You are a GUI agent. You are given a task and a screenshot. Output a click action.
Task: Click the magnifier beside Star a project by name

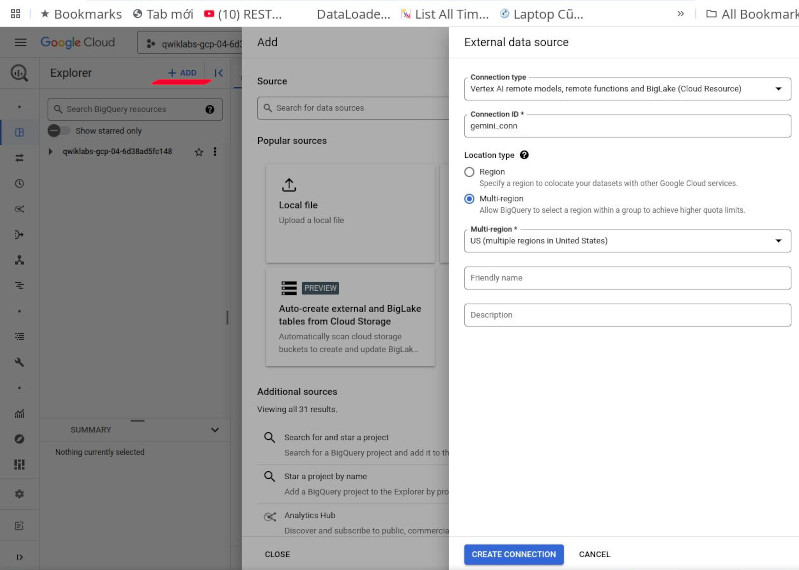[x=270, y=476]
